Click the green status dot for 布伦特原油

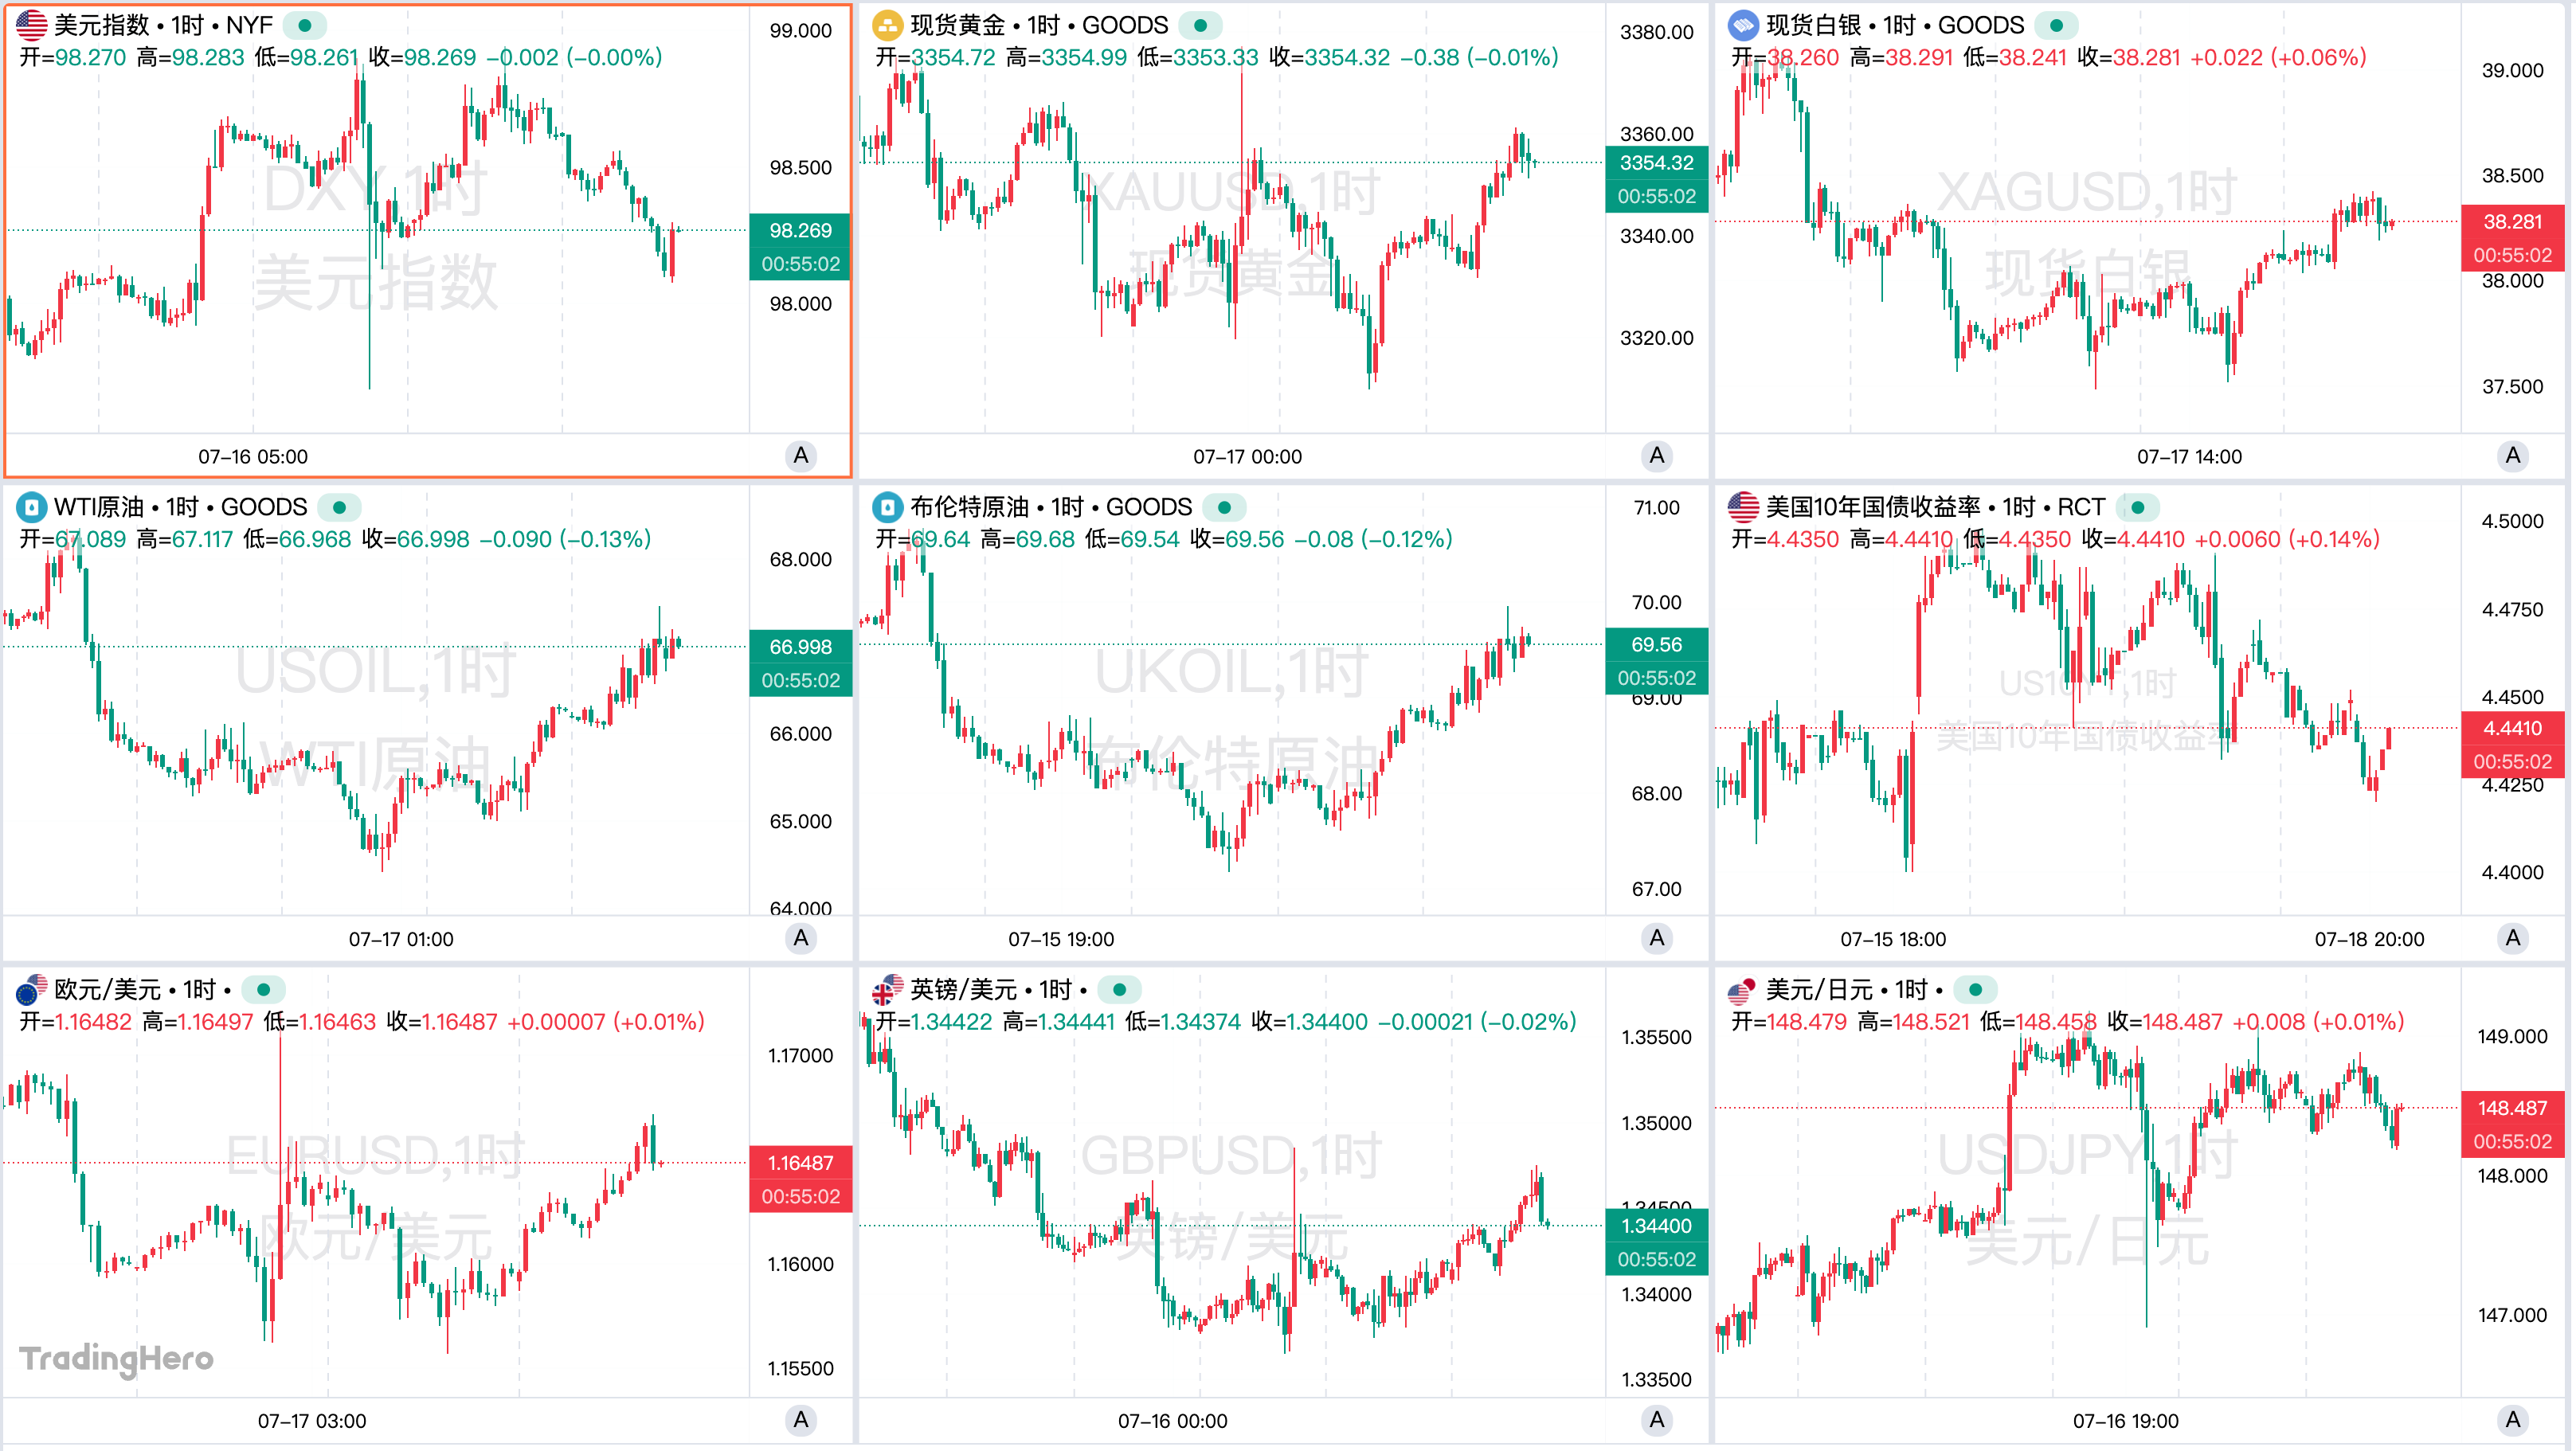point(1224,507)
